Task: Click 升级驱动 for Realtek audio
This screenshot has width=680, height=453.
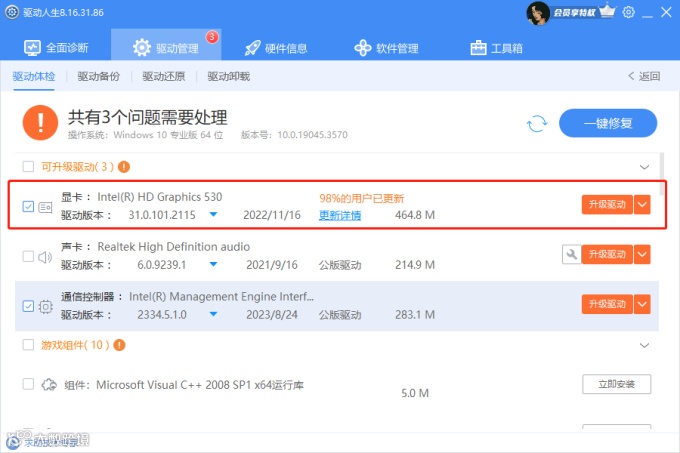Action: click(x=607, y=254)
